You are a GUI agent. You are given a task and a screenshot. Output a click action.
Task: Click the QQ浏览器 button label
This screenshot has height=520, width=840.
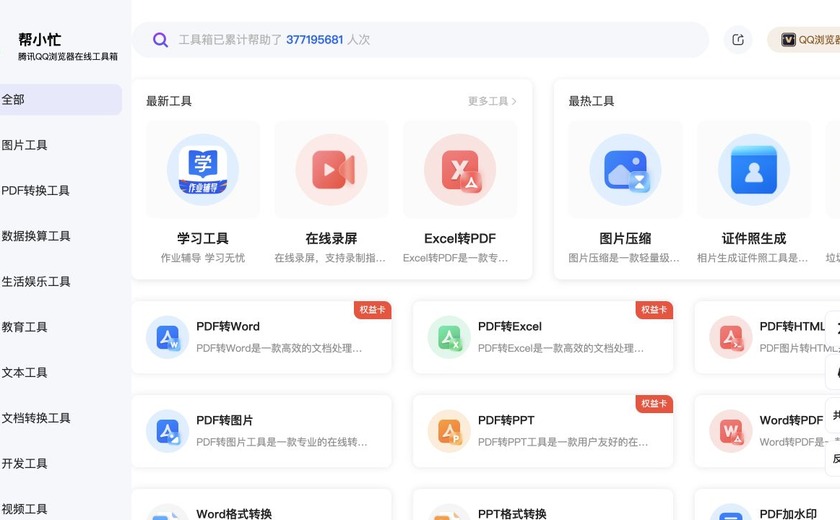coord(819,40)
